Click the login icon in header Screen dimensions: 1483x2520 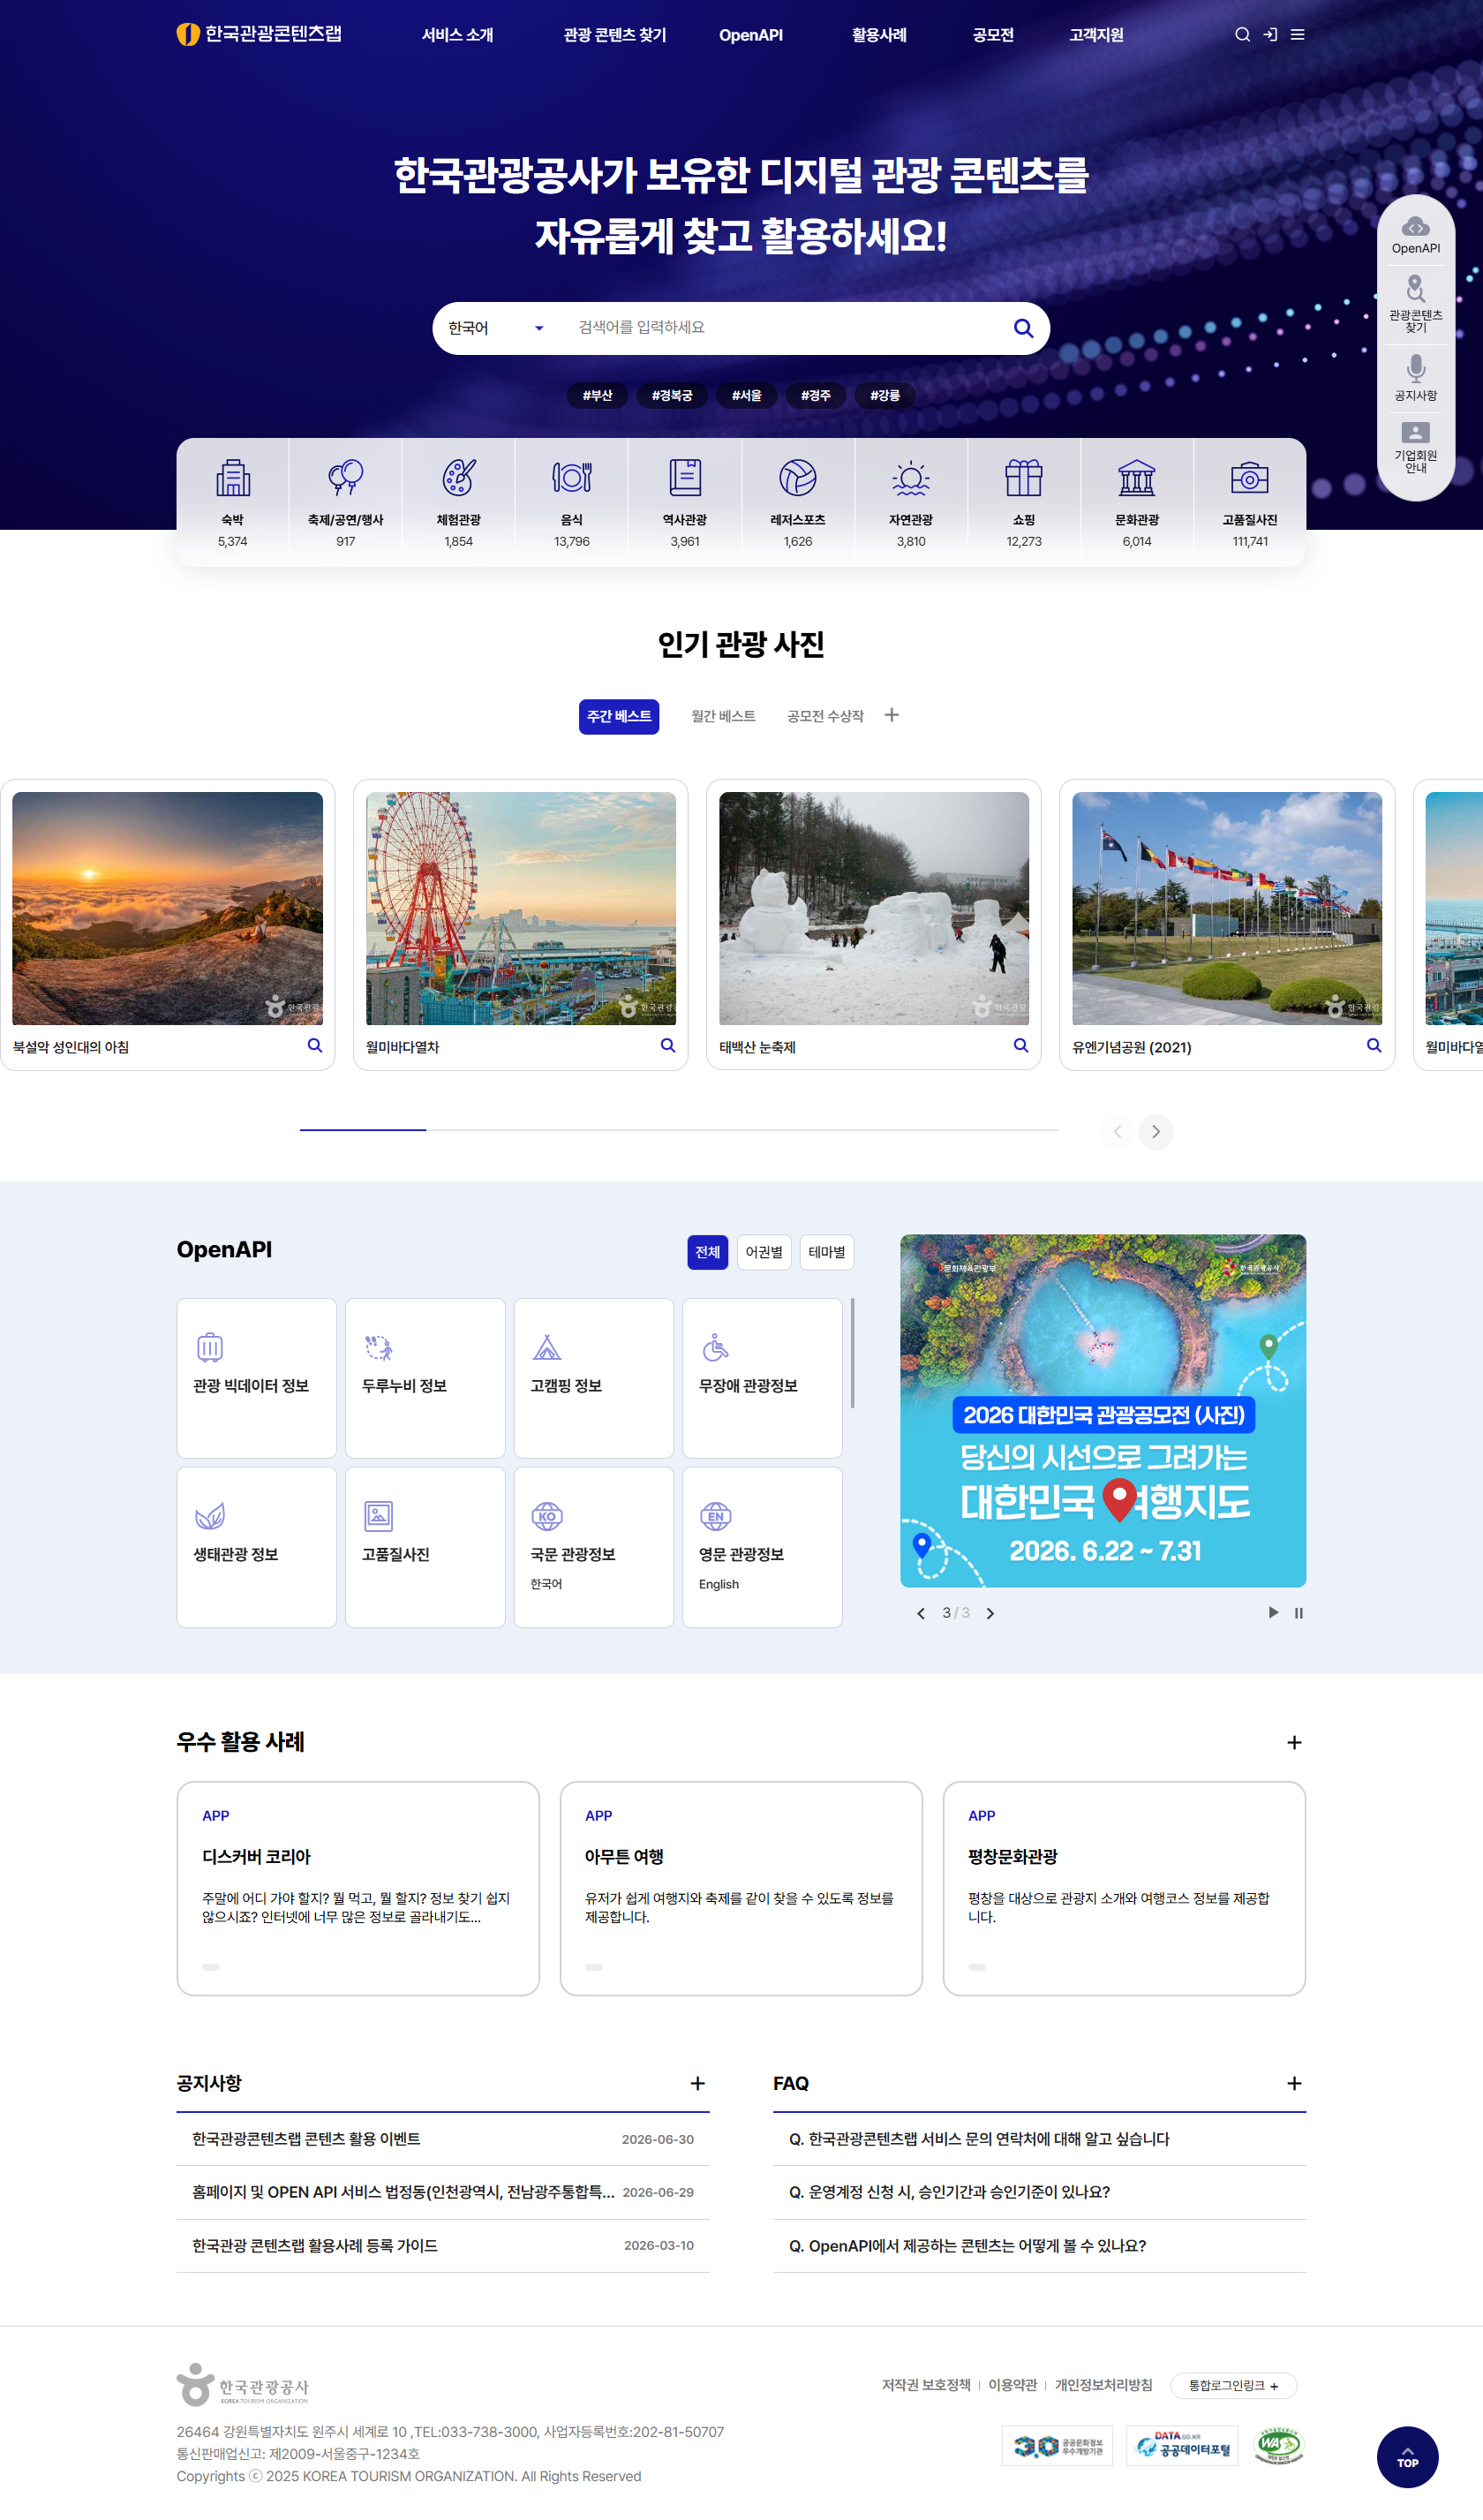1270,35
